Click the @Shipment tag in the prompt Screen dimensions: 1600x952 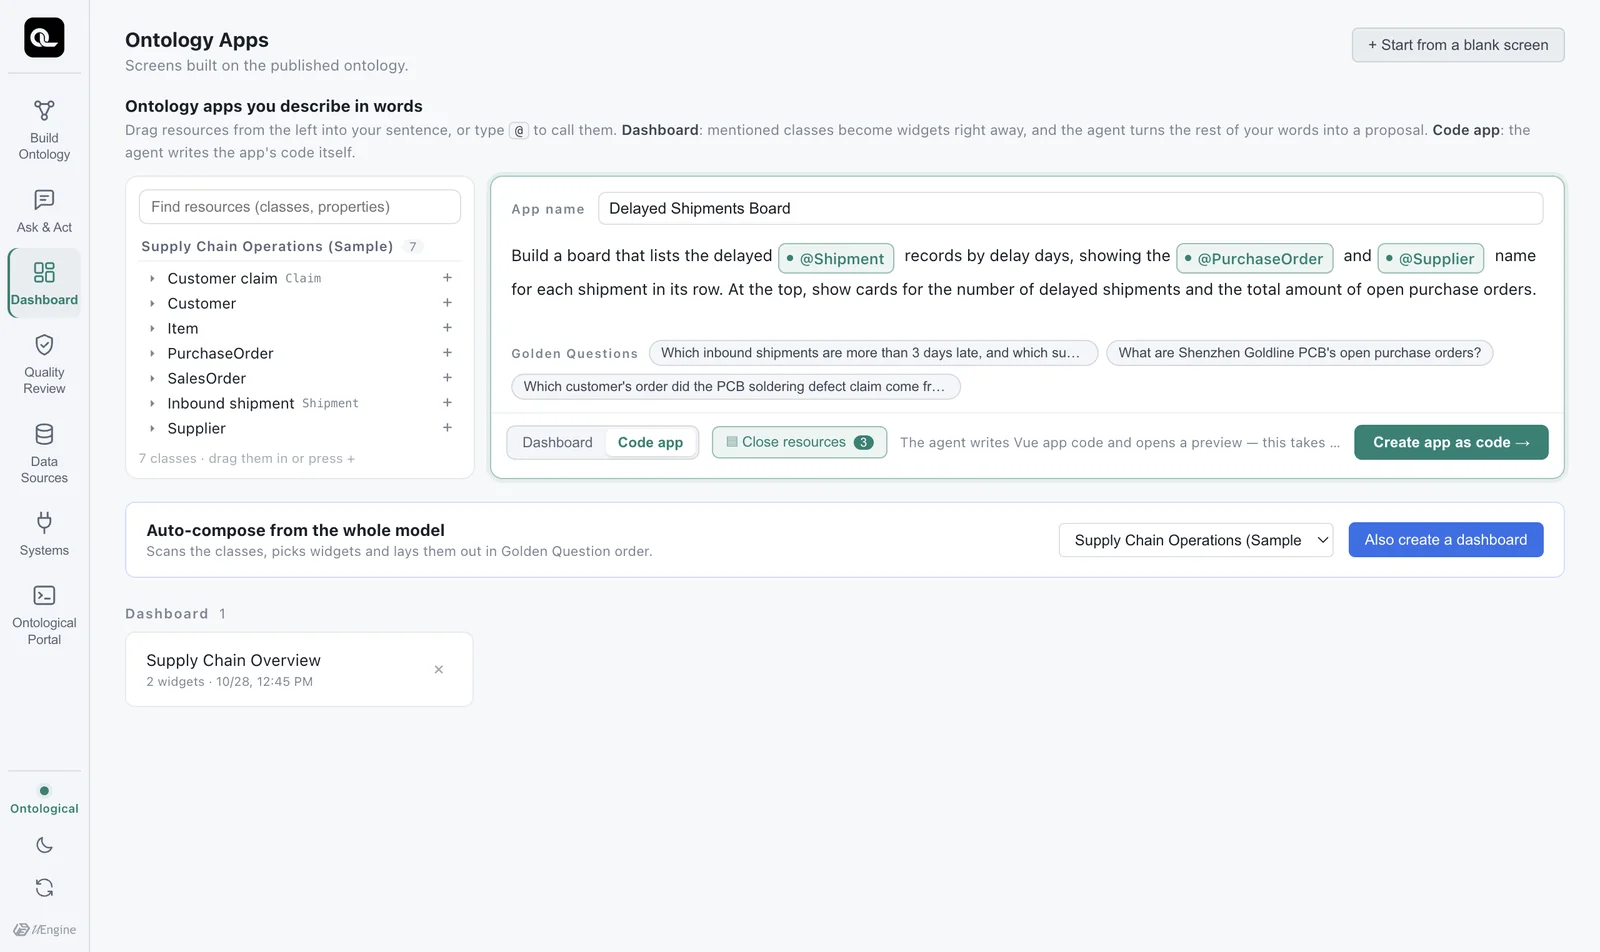pyautogui.click(x=836, y=258)
